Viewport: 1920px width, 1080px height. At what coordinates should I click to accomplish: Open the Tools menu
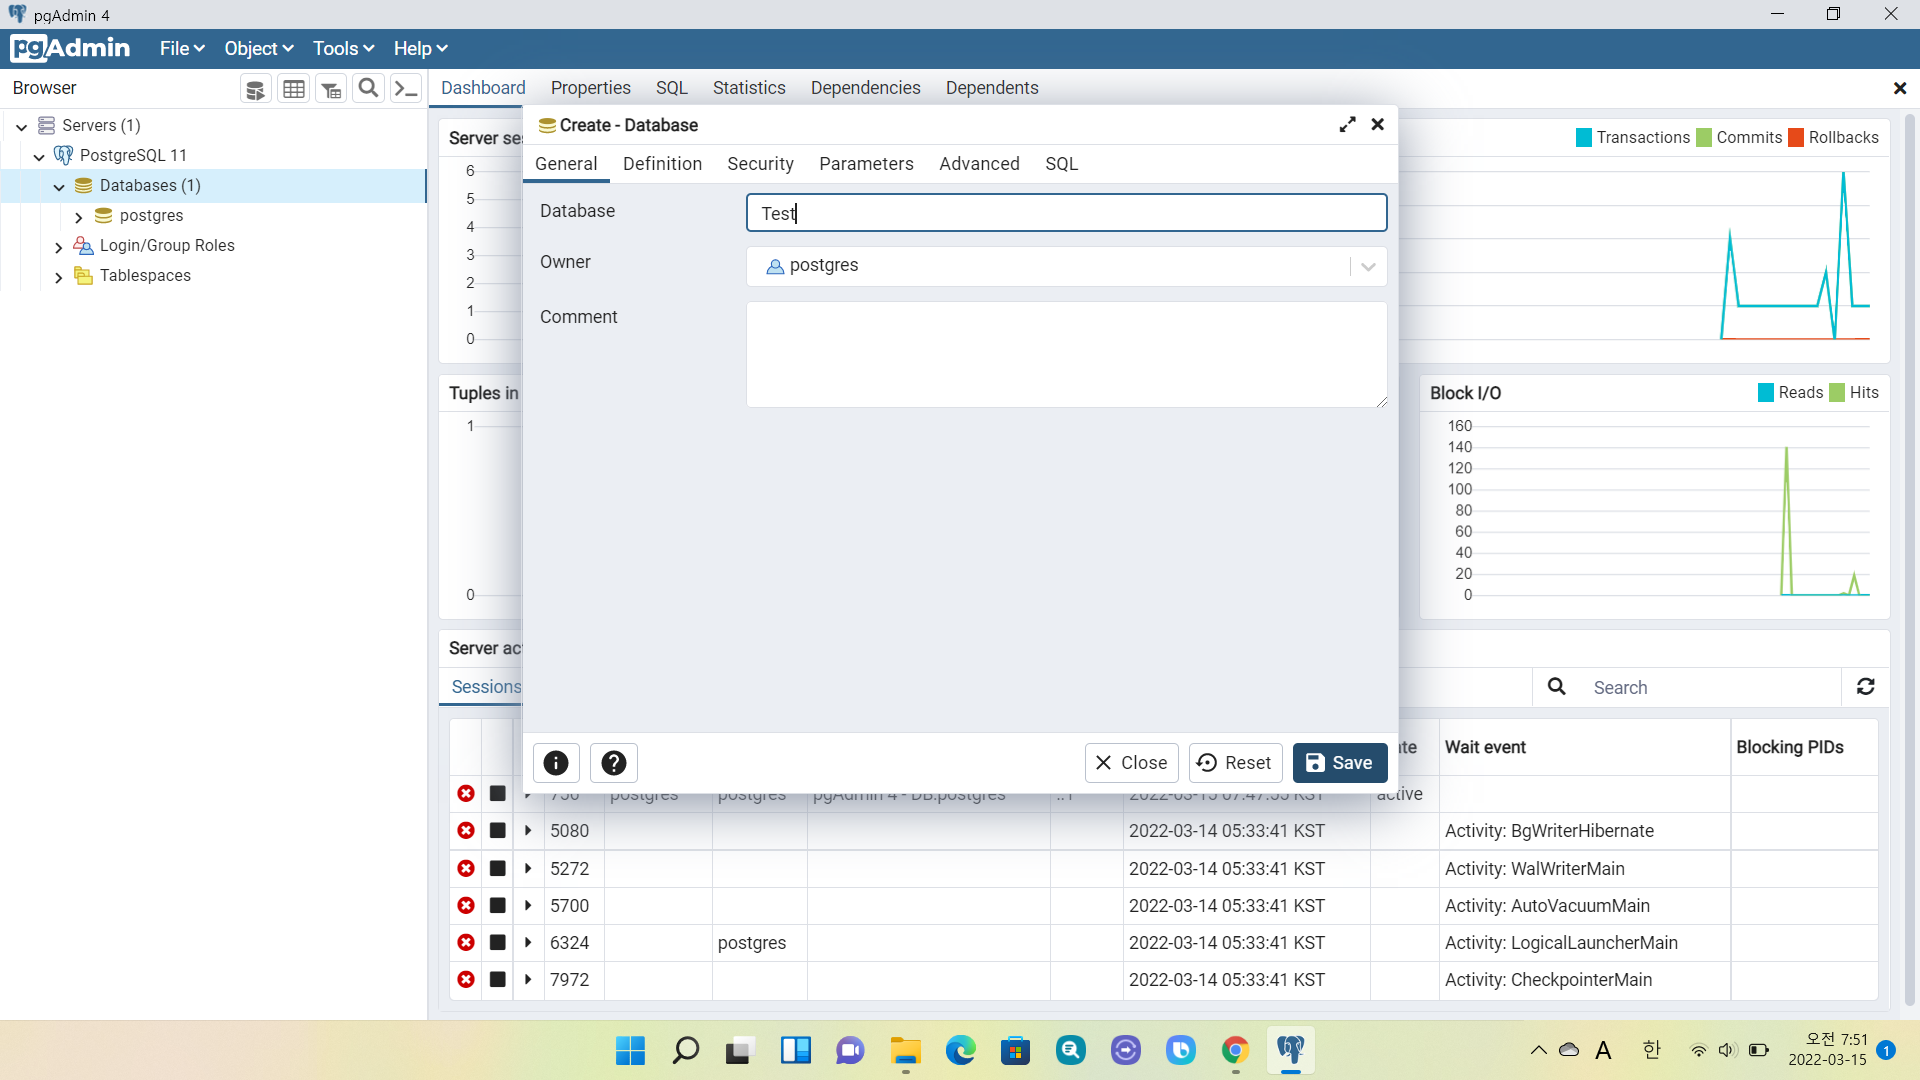coord(343,49)
